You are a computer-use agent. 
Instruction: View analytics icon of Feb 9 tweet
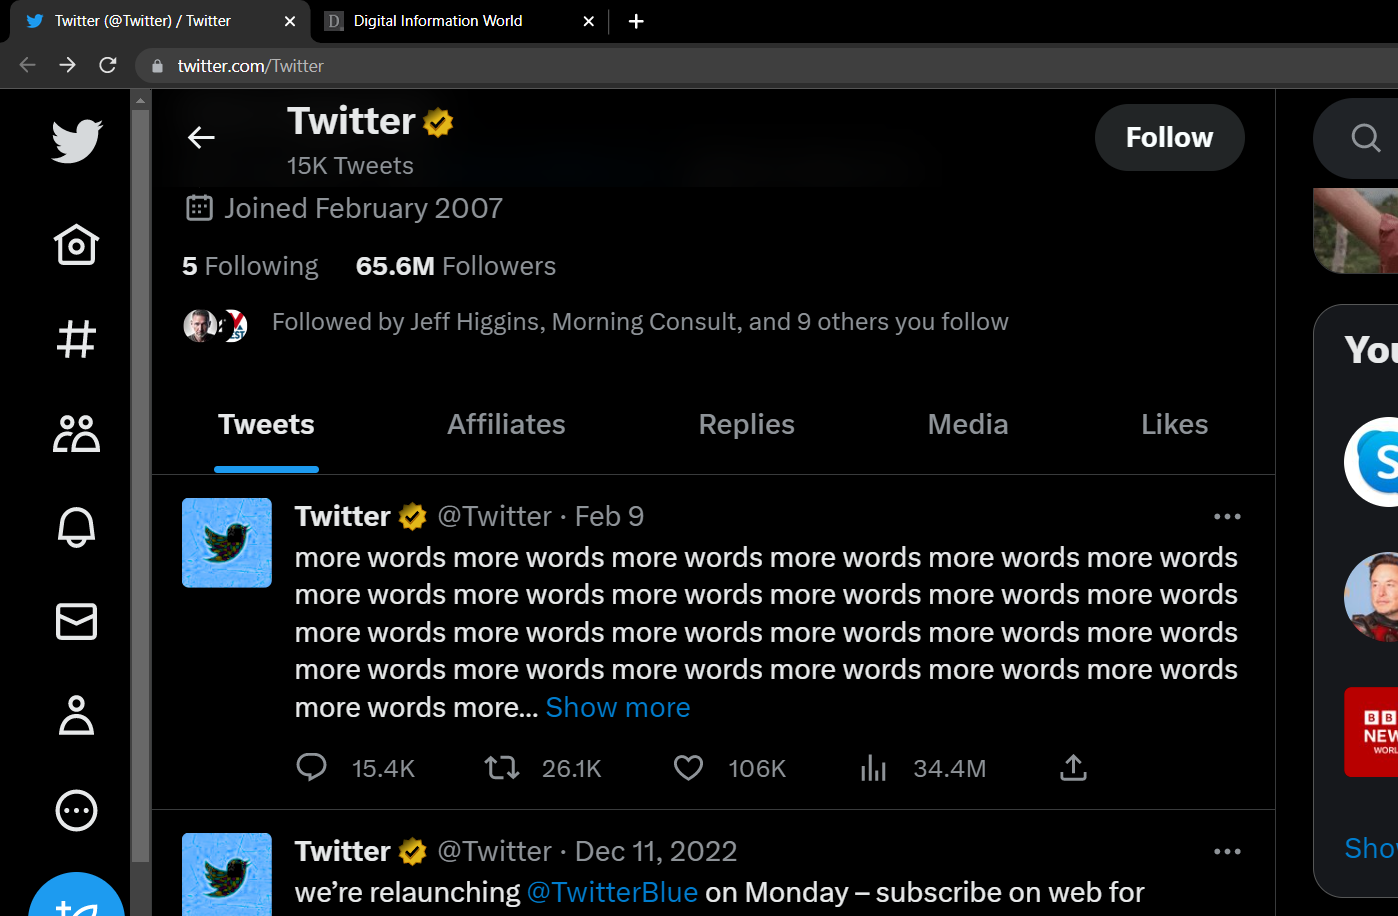tap(873, 767)
